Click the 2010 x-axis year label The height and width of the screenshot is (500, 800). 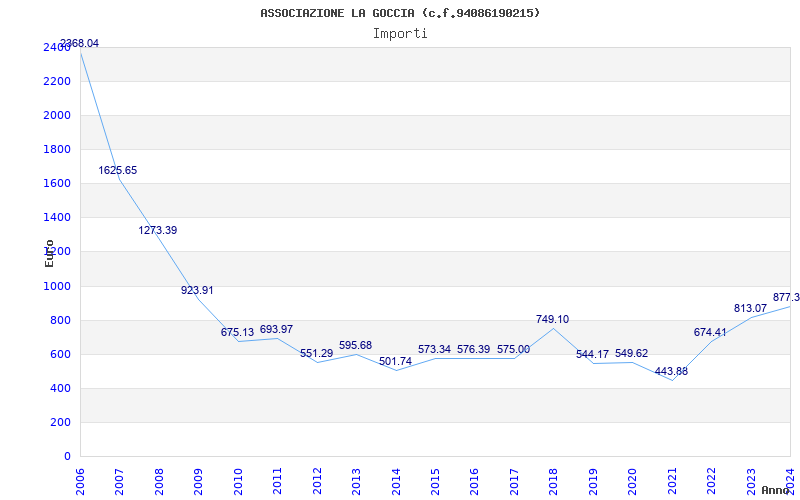(238, 480)
